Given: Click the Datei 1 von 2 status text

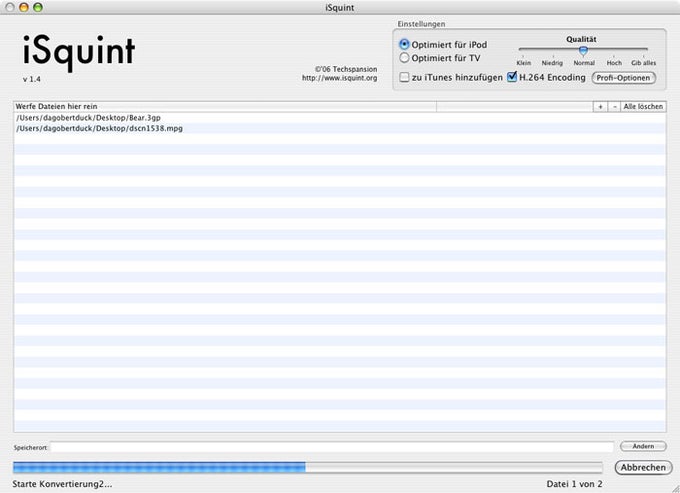Looking at the screenshot, I should pyautogui.click(x=574, y=484).
